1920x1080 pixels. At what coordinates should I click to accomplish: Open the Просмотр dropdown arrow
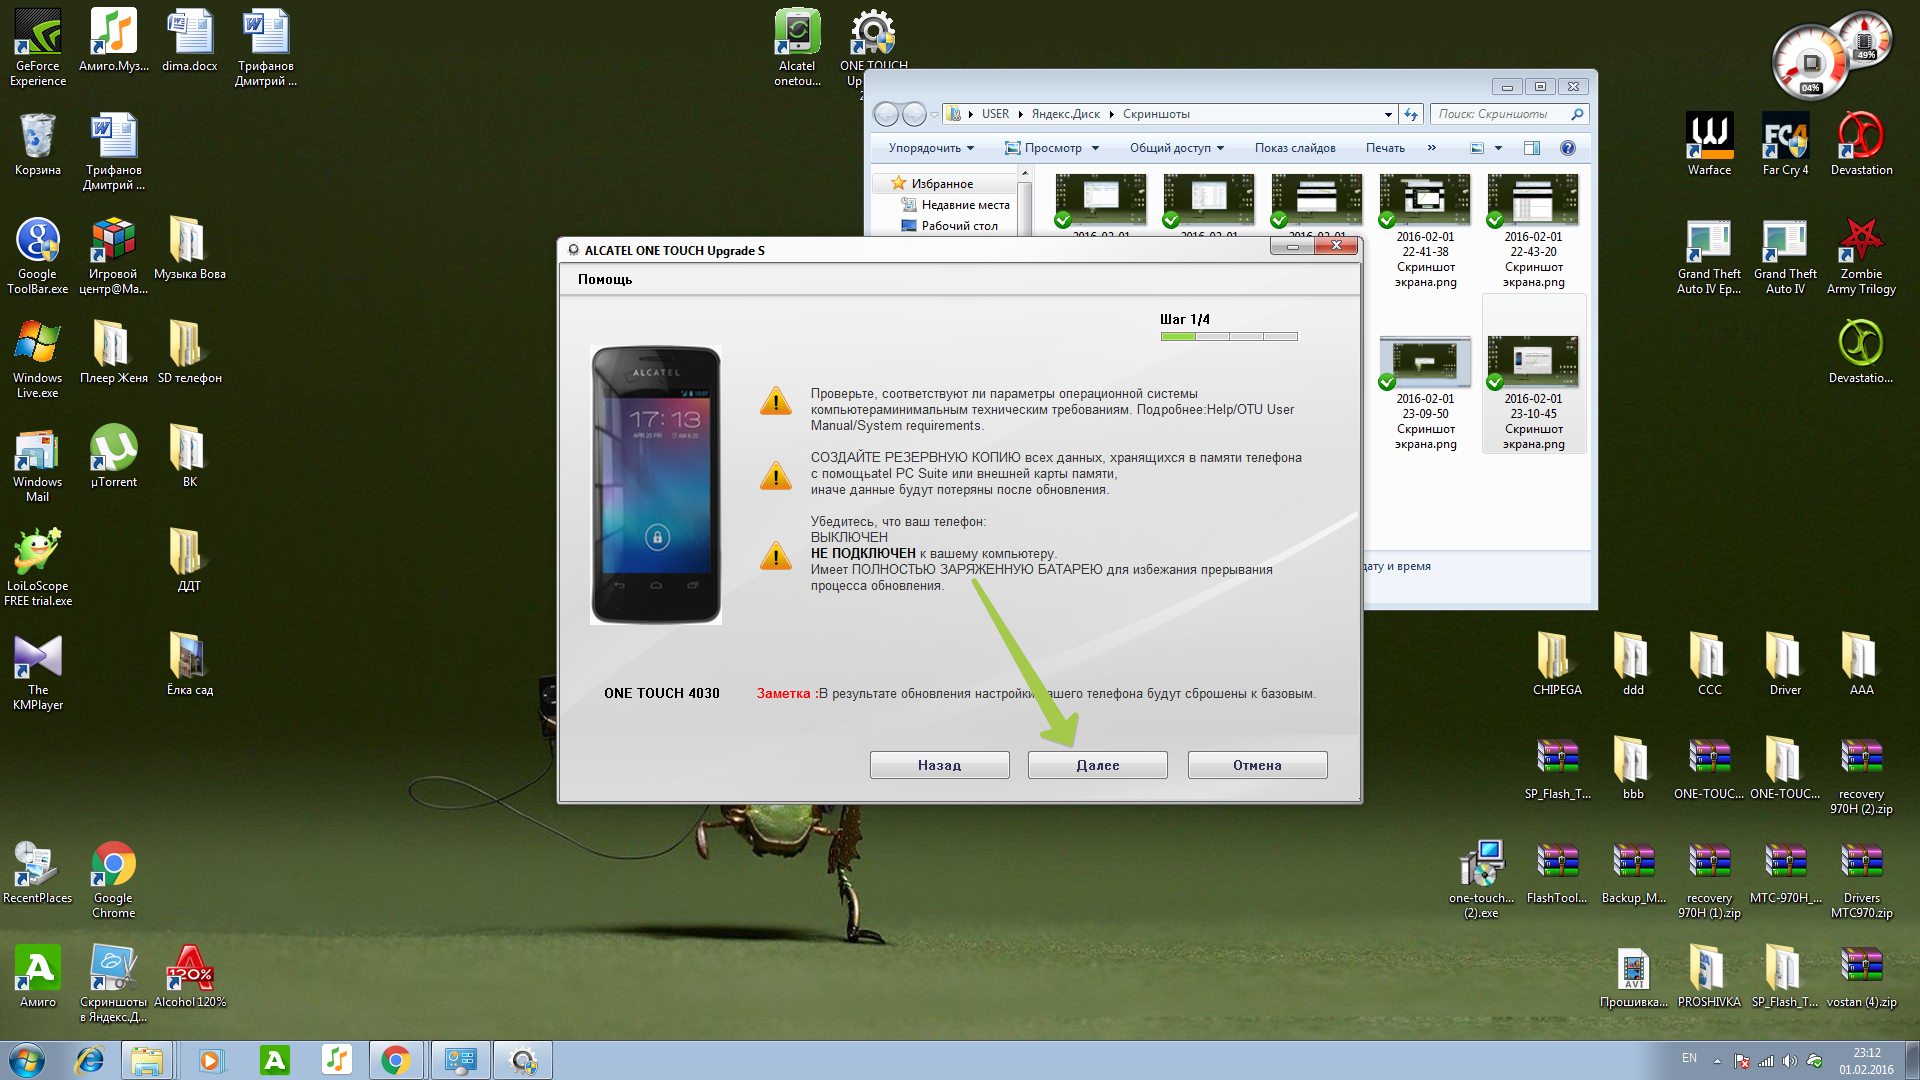tap(1095, 148)
